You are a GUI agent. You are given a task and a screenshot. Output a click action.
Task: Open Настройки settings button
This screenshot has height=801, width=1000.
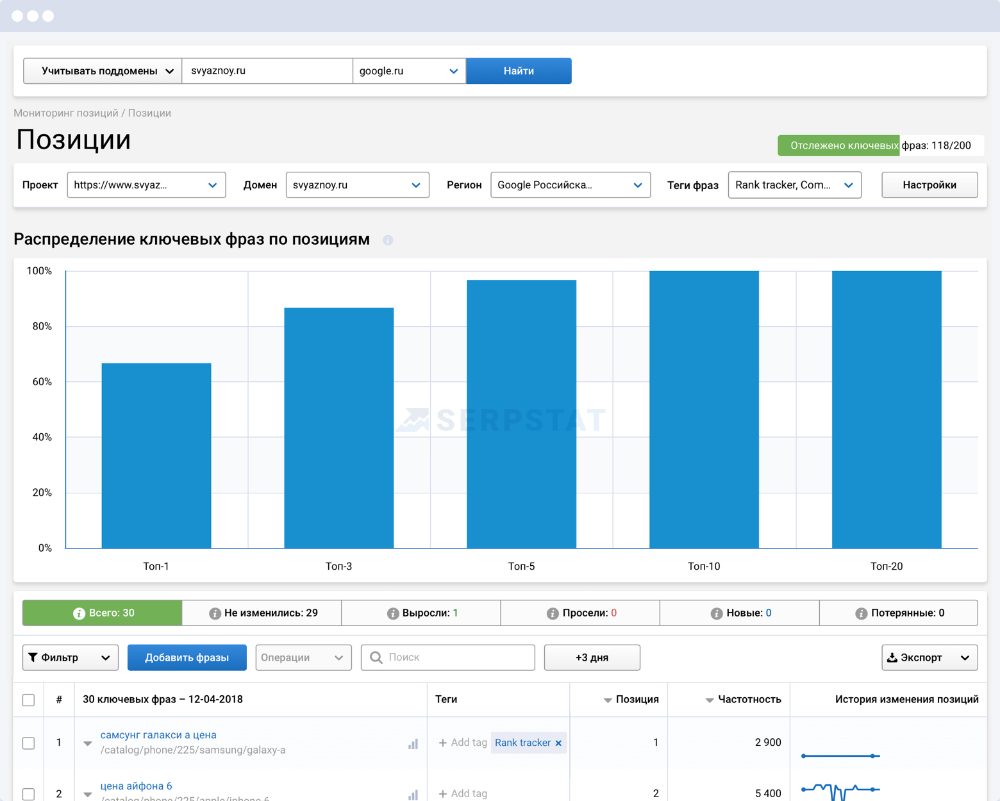(930, 185)
